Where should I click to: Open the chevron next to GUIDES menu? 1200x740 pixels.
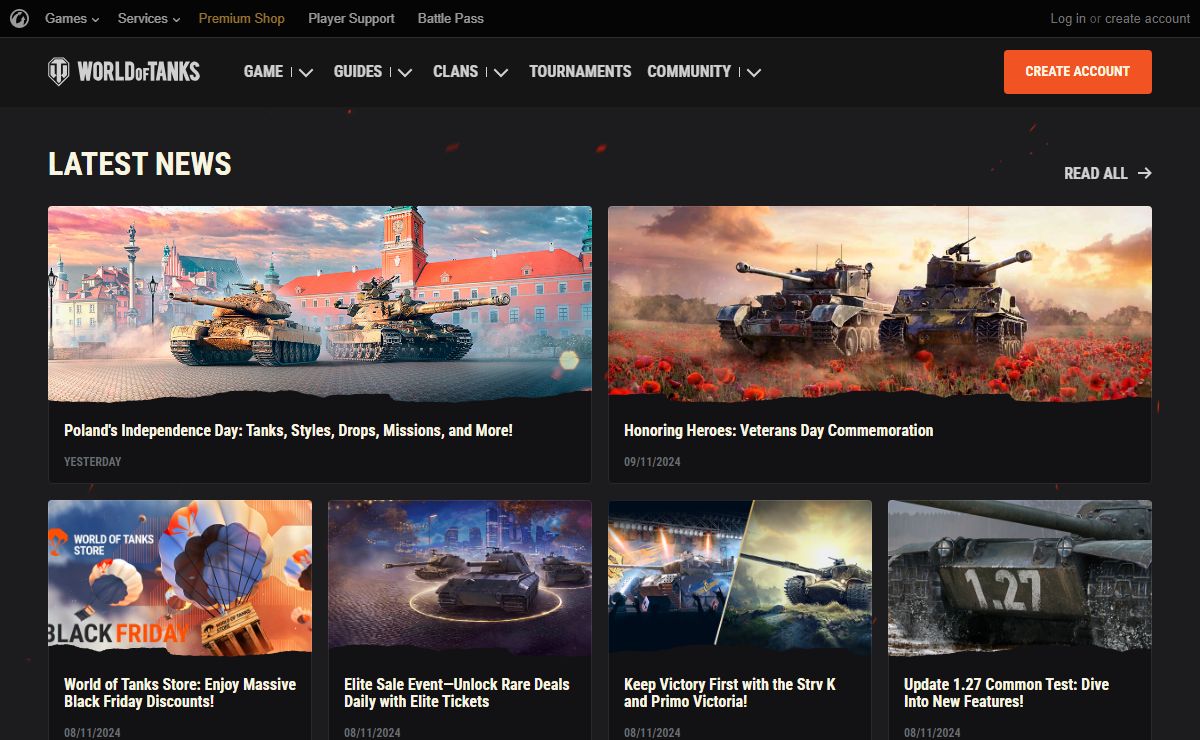404,72
